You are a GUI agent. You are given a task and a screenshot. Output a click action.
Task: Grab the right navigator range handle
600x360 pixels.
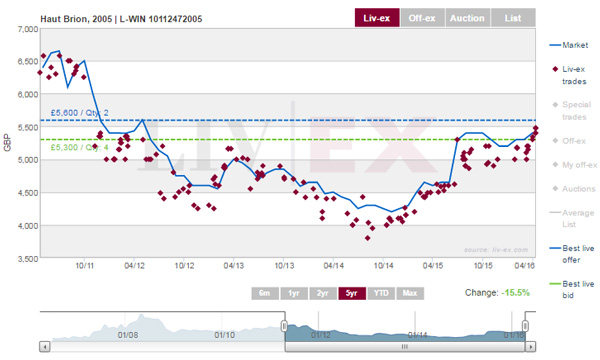[x=525, y=326]
